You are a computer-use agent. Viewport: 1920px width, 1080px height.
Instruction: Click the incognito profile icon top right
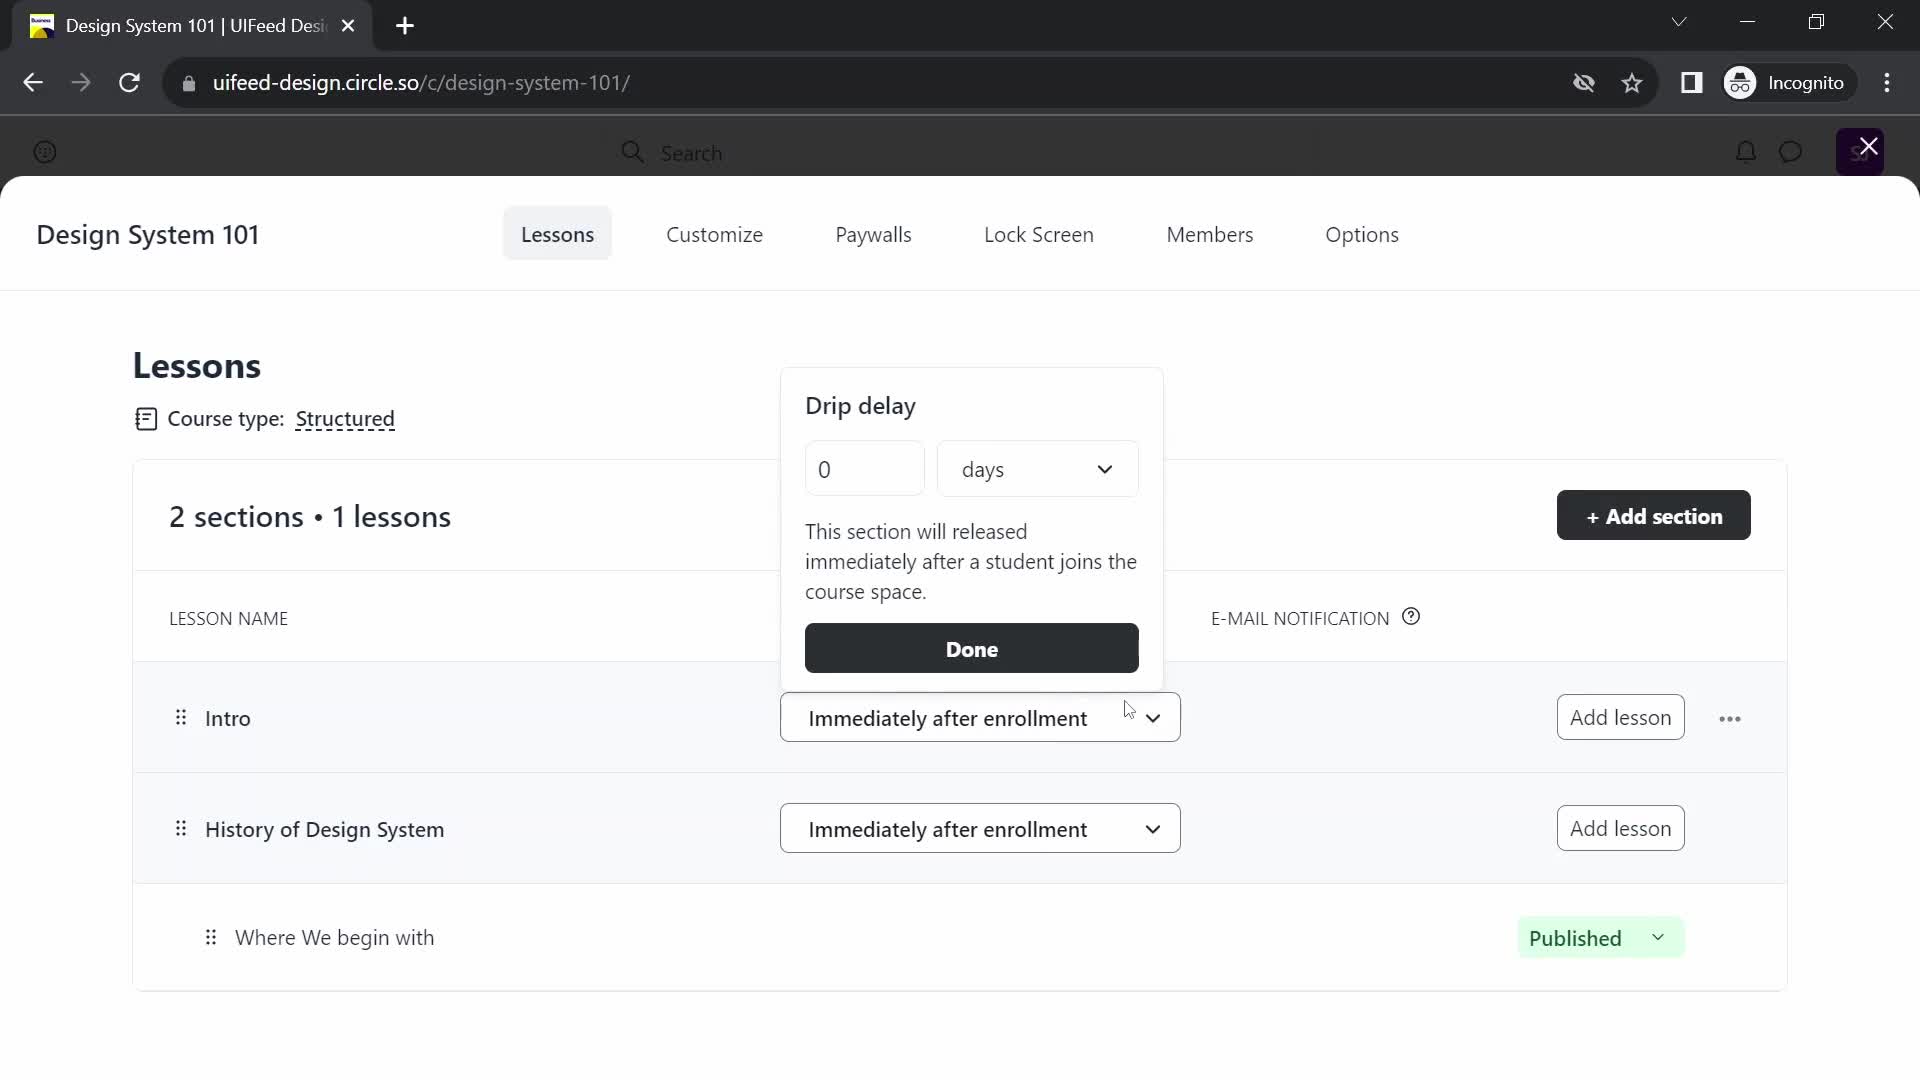point(1741,82)
